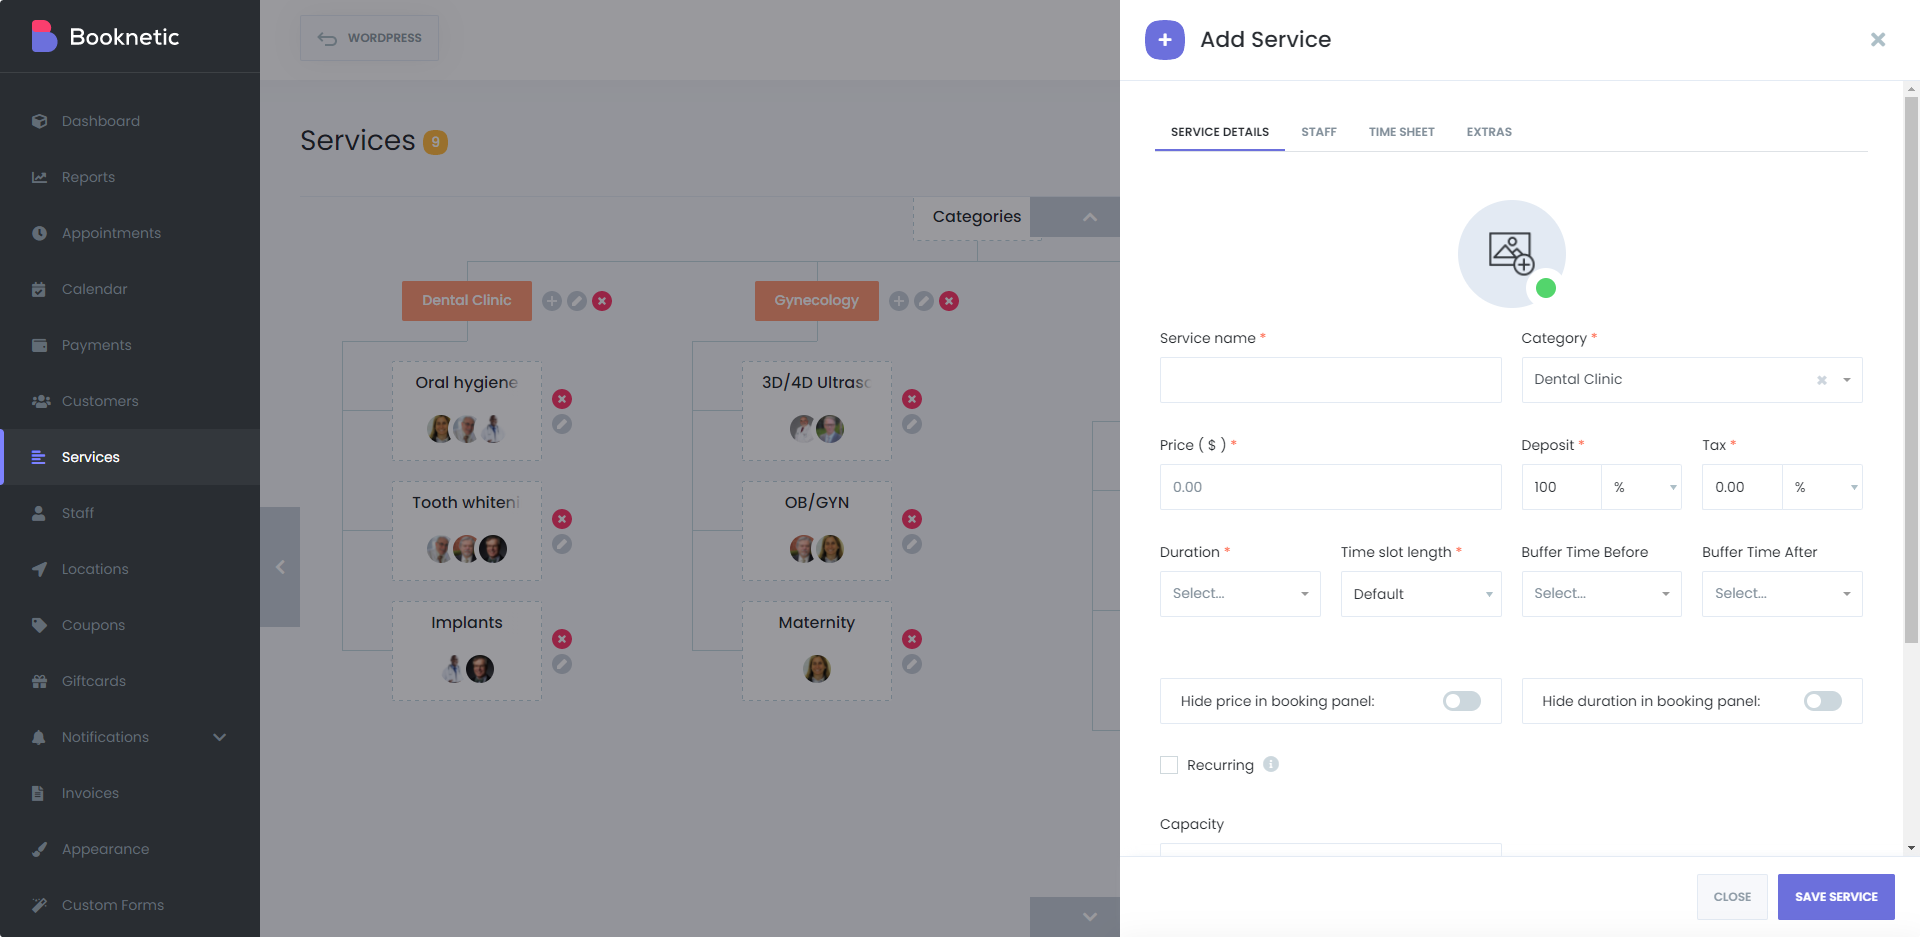This screenshot has height=937, width=1920.
Task: Edit the Gynecology category
Action: (x=924, y=301)
